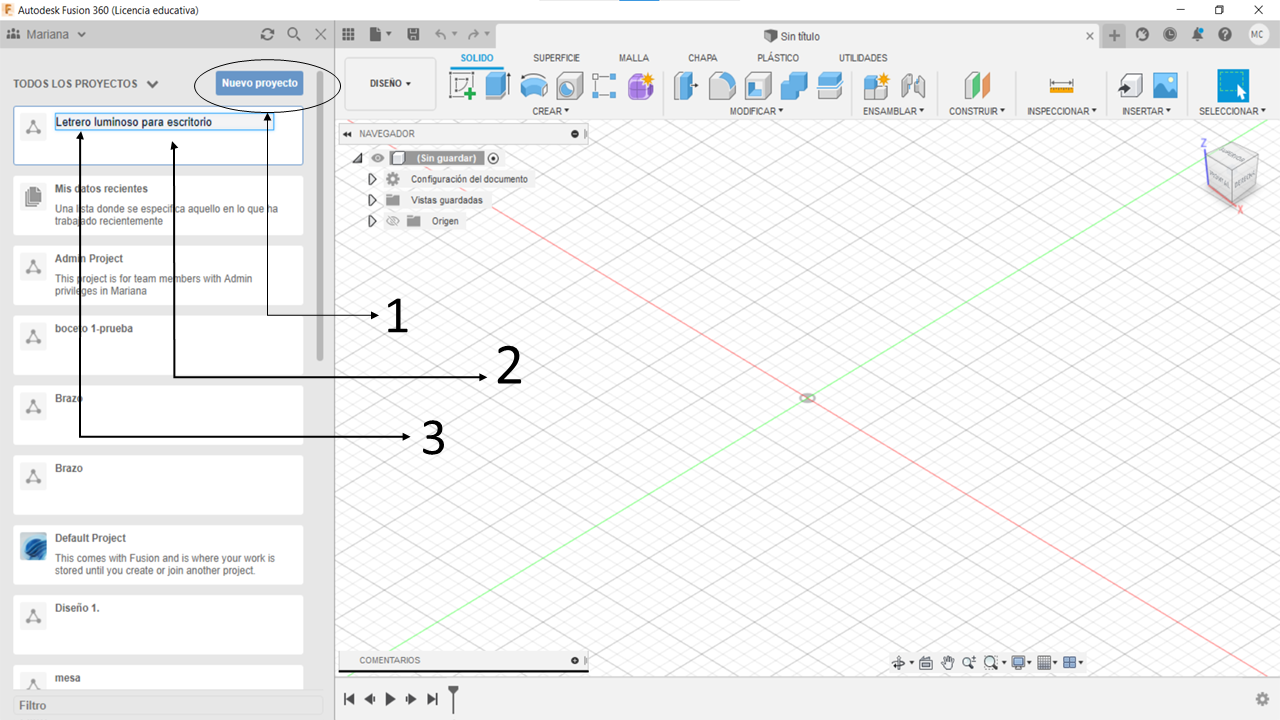This screenshot has width=1280, height=720.
Task: Open the job status clock icon
Action: (x=1170, y=34)
